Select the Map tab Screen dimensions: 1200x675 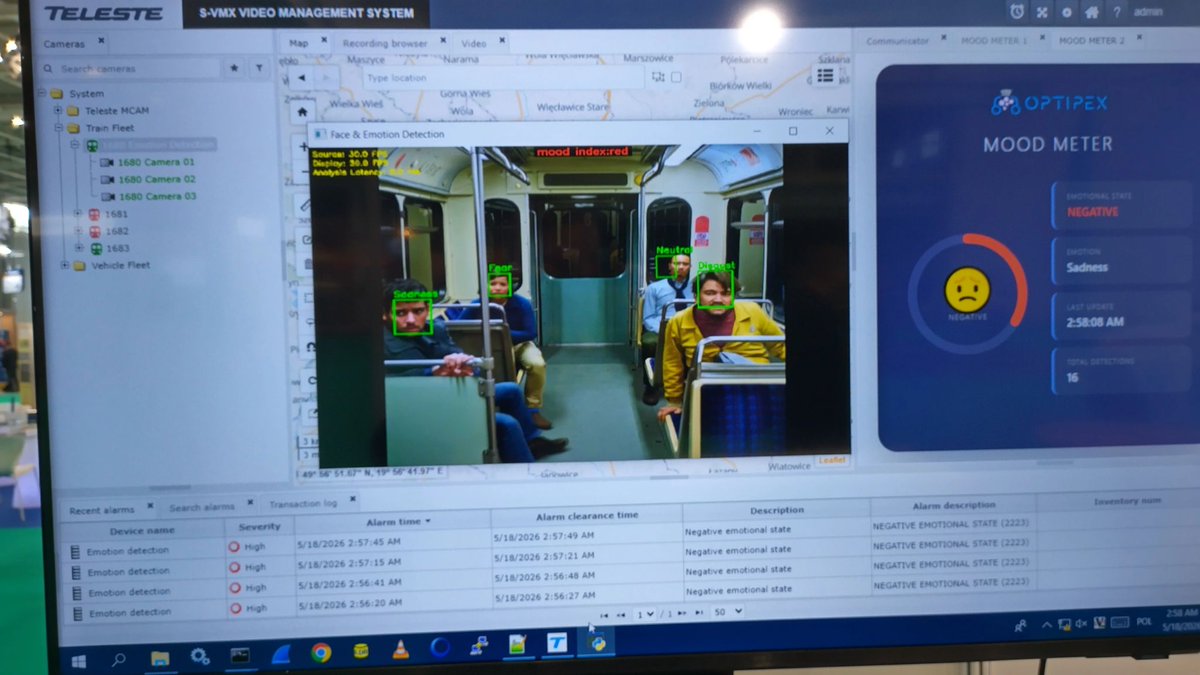(298, 43)
